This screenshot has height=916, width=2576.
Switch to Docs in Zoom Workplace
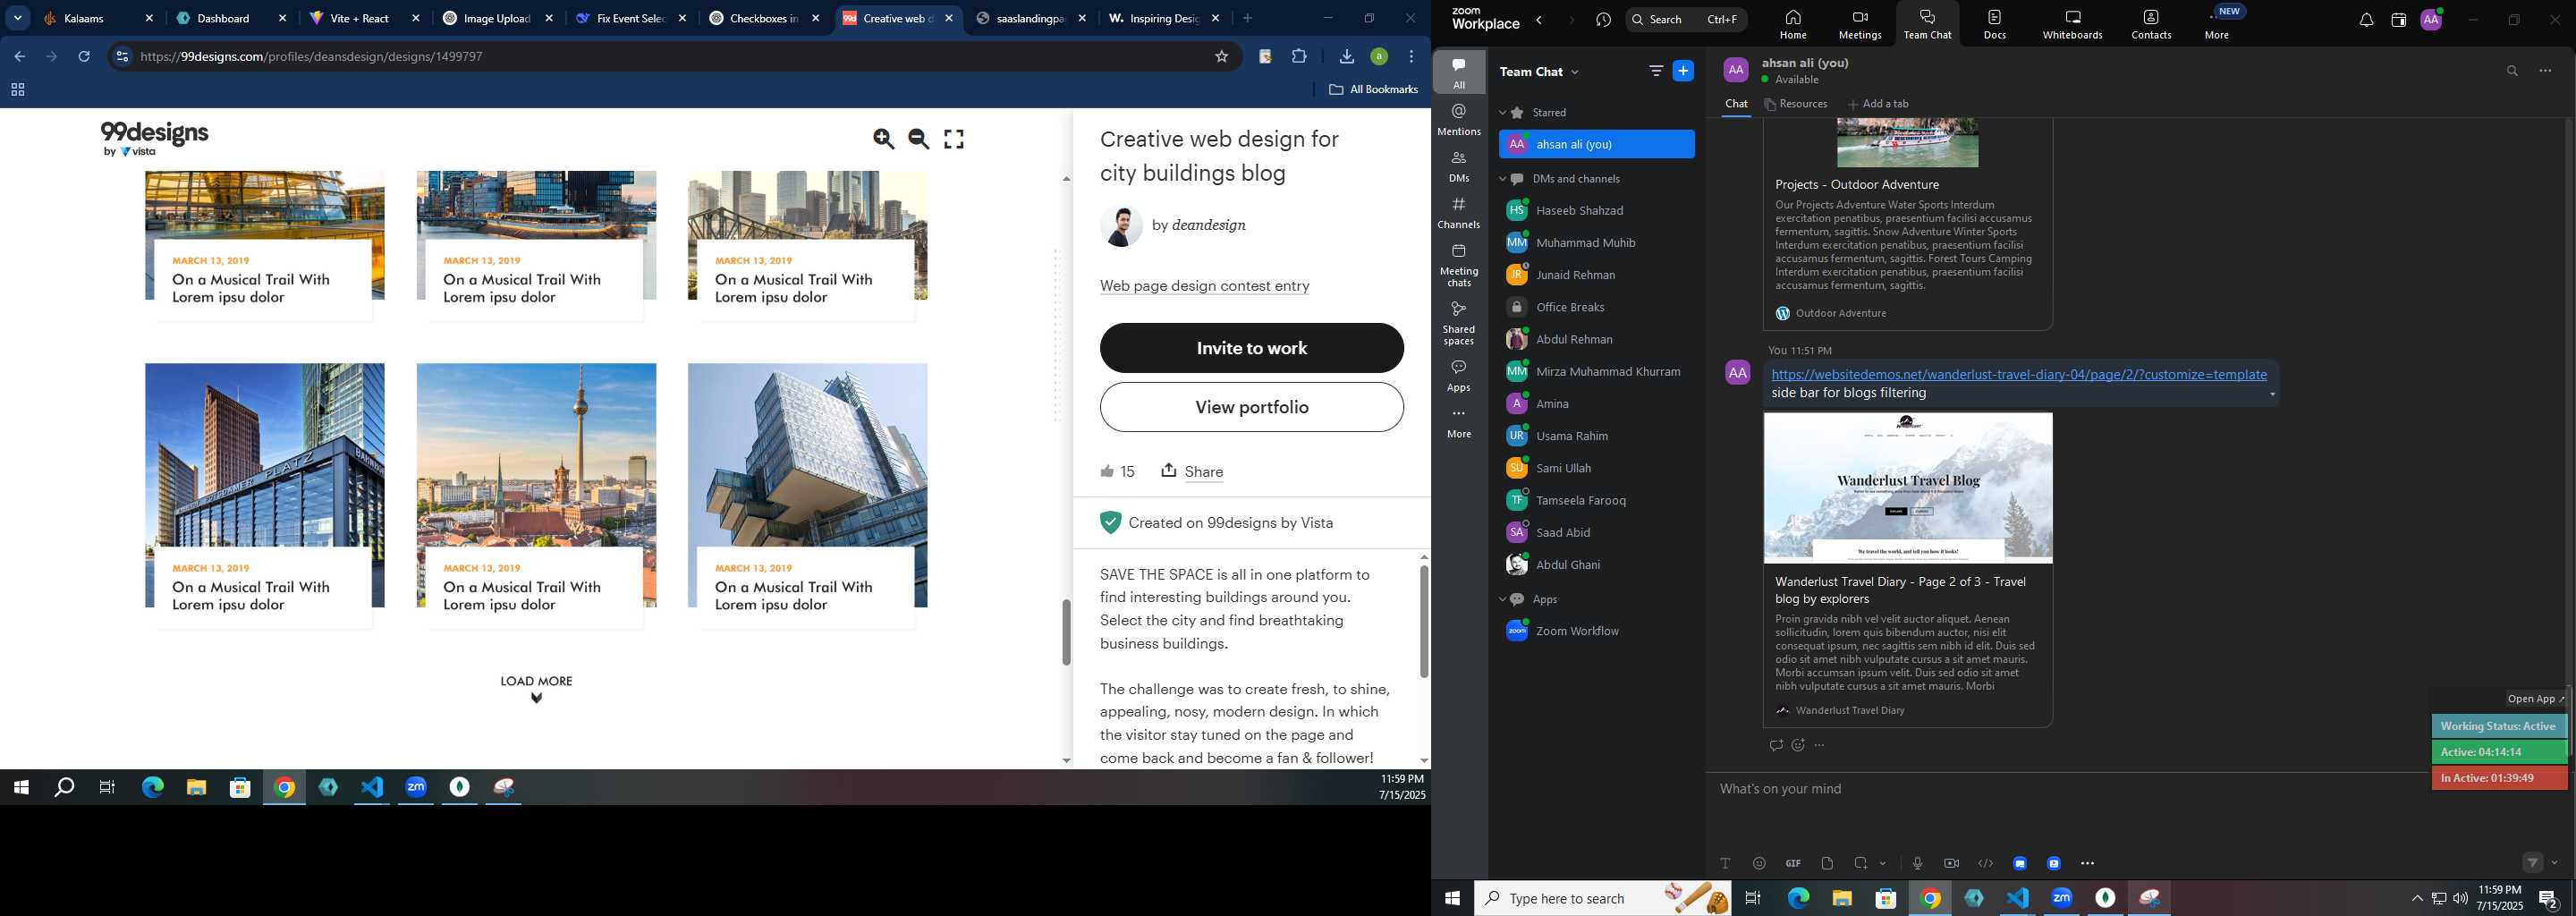(x=1994, y=24)
